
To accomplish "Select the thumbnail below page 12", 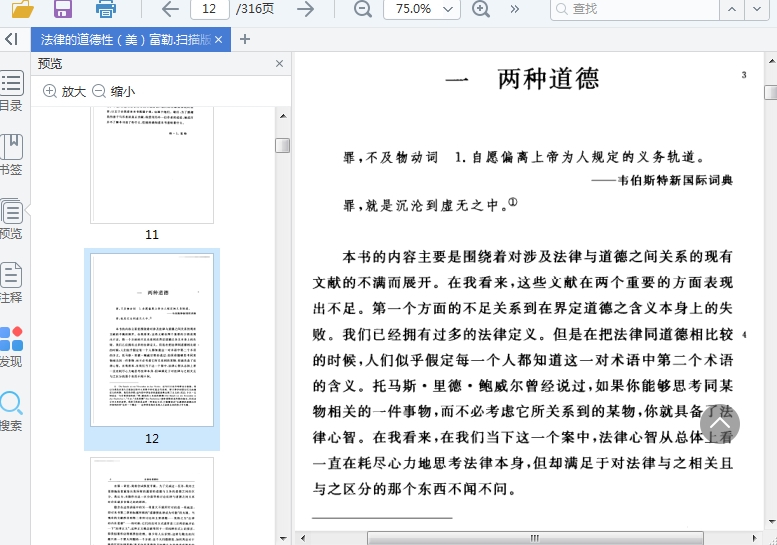I will coord(152,501).
